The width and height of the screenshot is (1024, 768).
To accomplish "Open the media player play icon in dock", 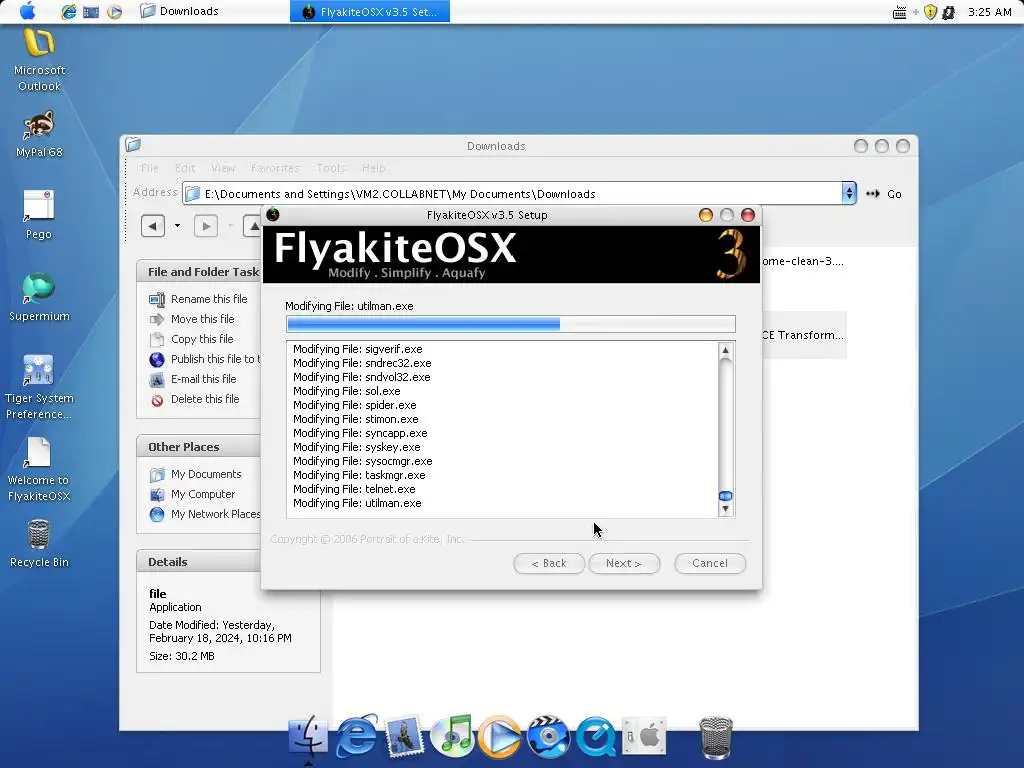I will (500, 737).
